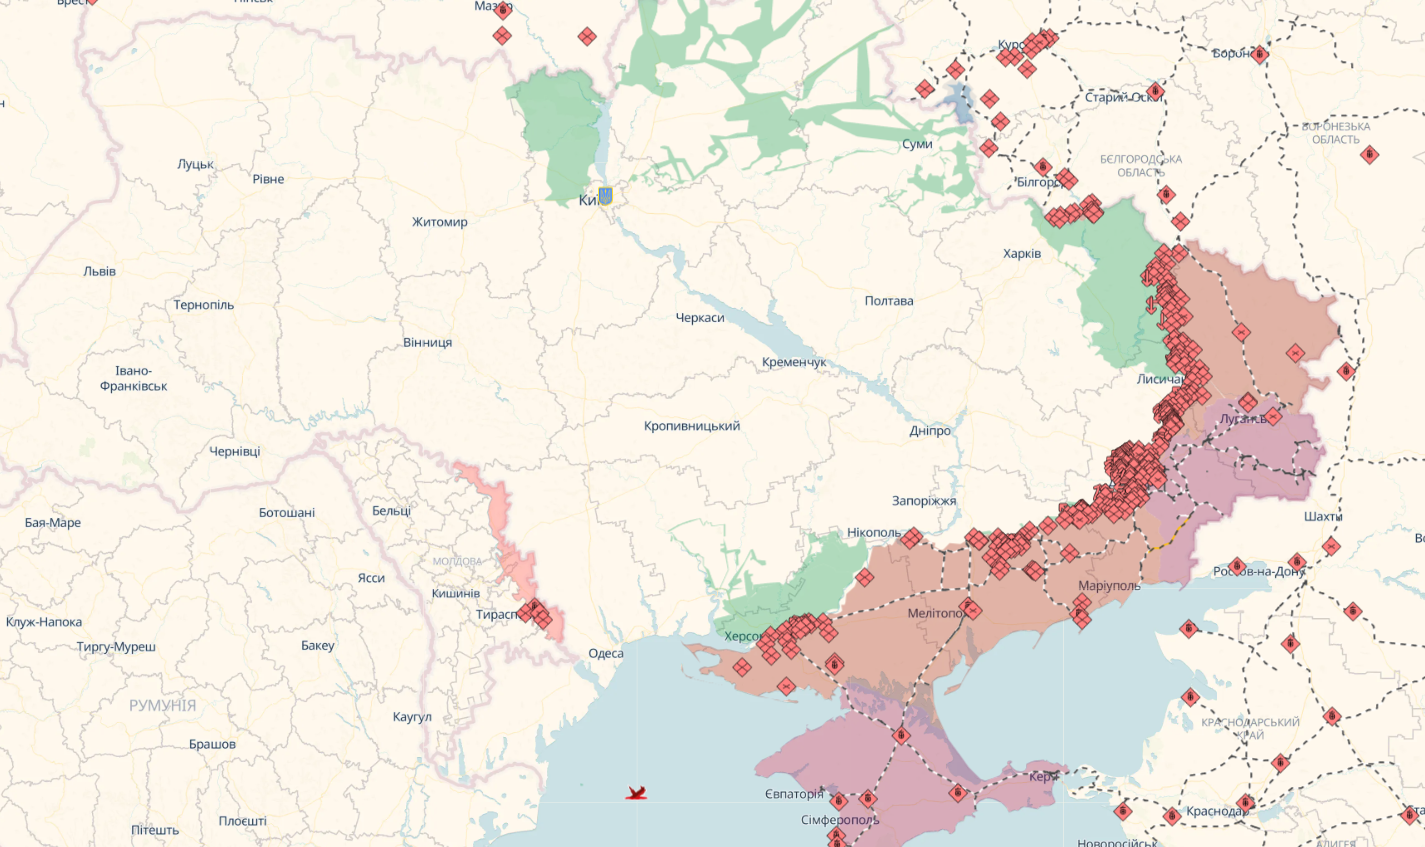This screenshot has height=847, width=1425.
Task: Select the Кишинів city label
Action: (455, 593)
